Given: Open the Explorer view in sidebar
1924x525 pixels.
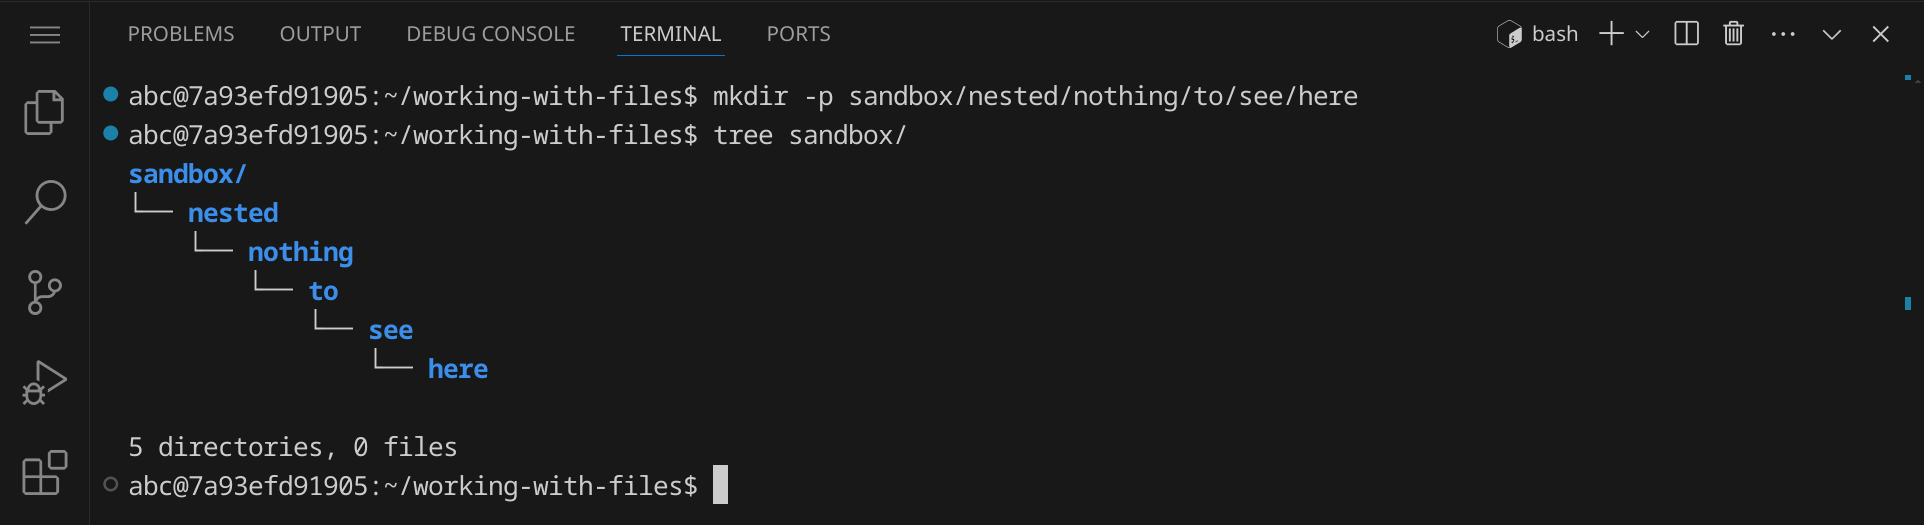Looking at the screenshot, I should click(x=44, y=112).
